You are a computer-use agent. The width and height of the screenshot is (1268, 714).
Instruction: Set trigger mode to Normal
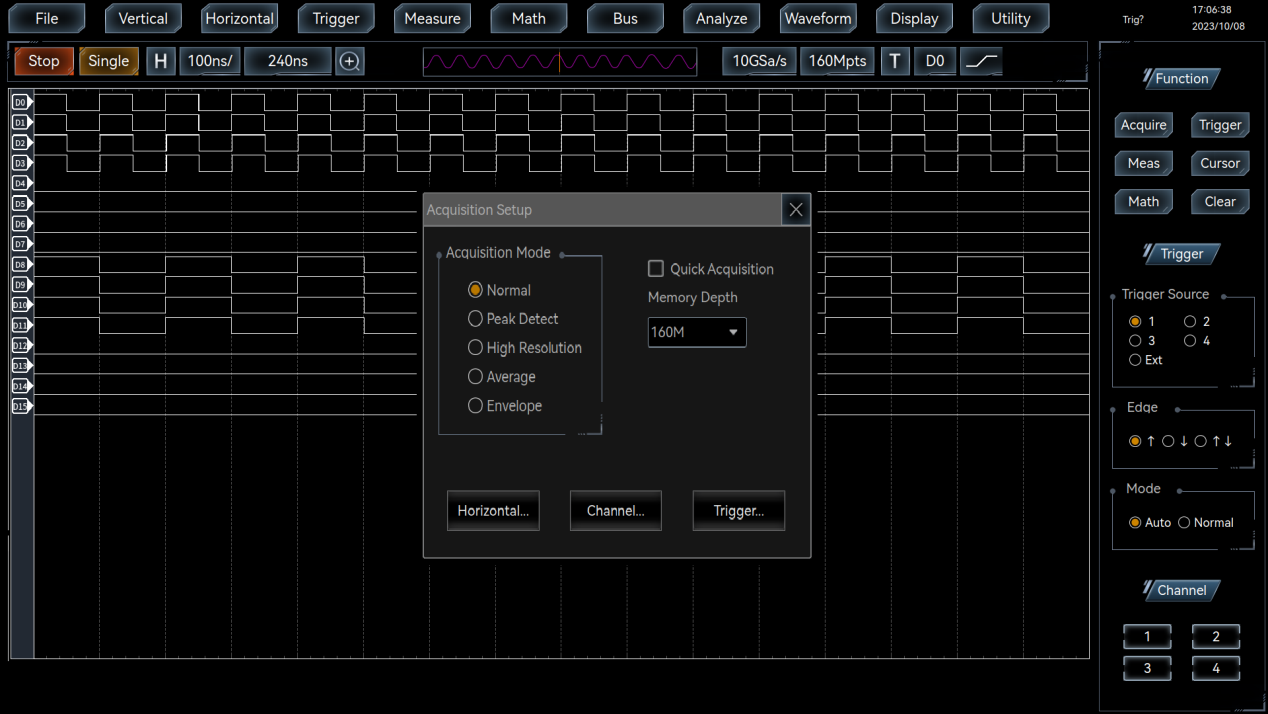(x=1184, y=523)
